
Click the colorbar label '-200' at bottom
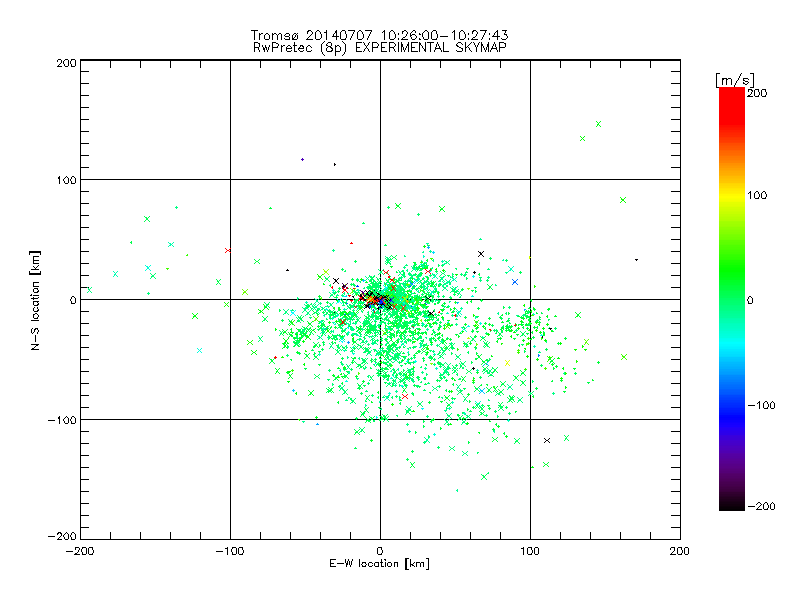coord(761,506)
